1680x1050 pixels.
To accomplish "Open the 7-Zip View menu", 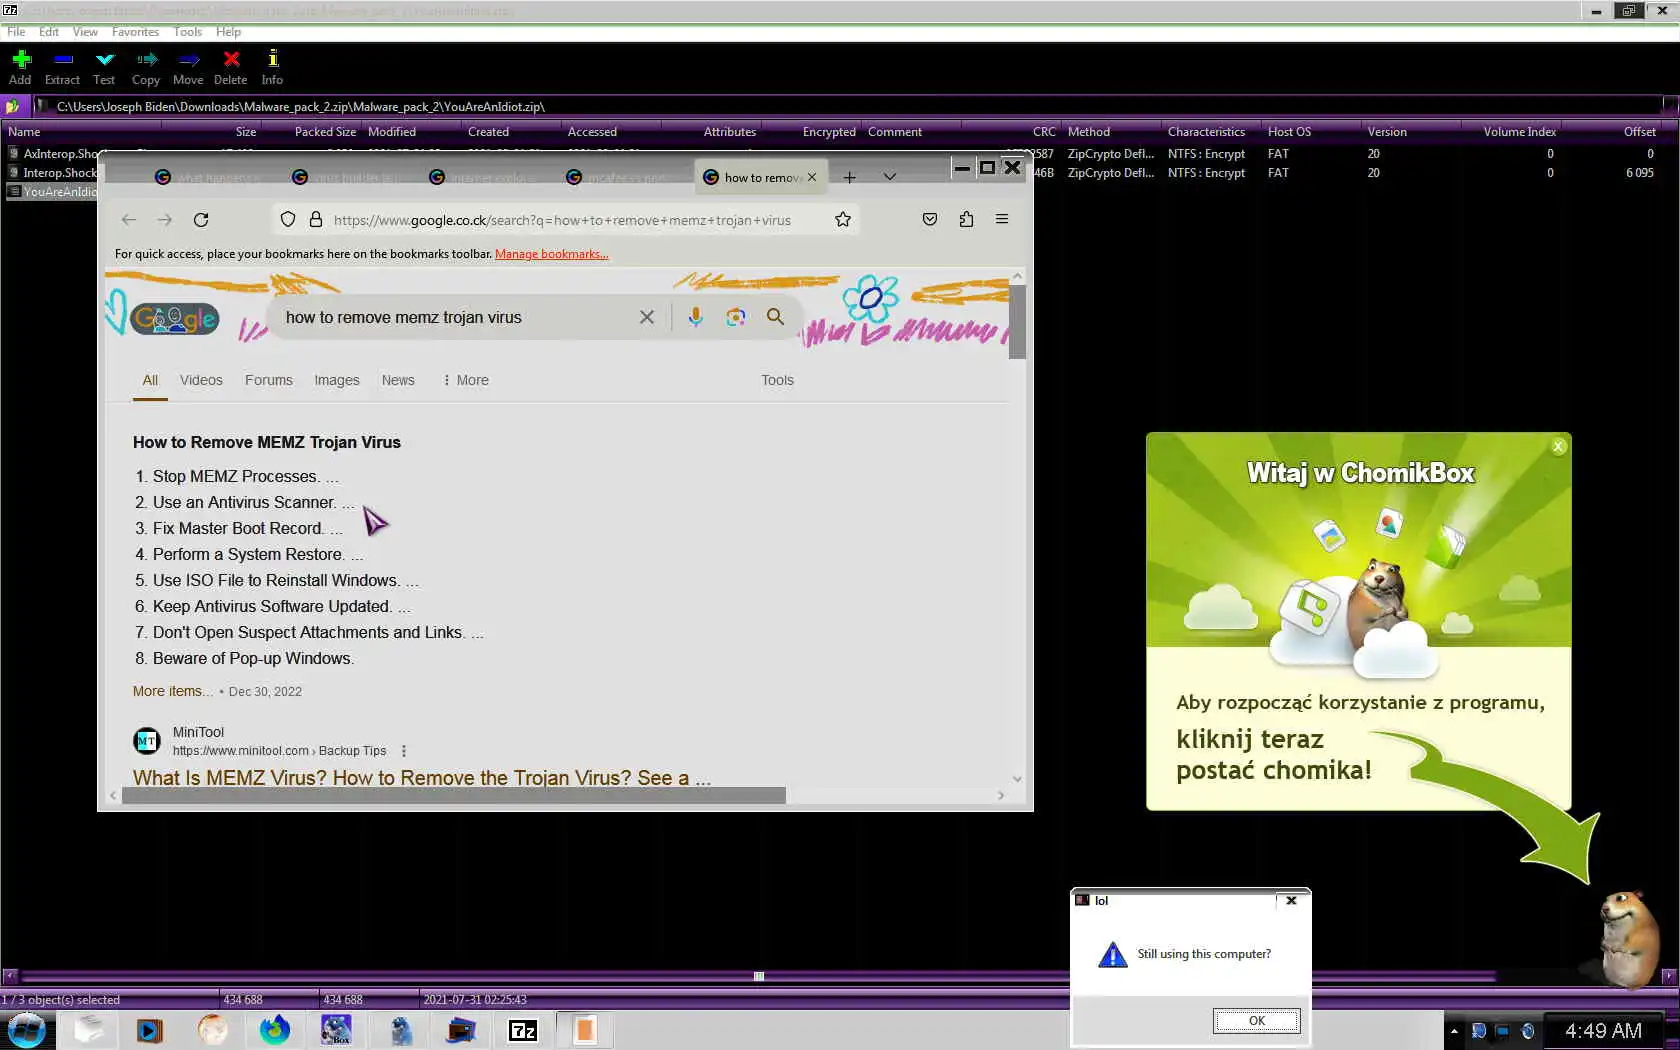I will coord(85,32).
